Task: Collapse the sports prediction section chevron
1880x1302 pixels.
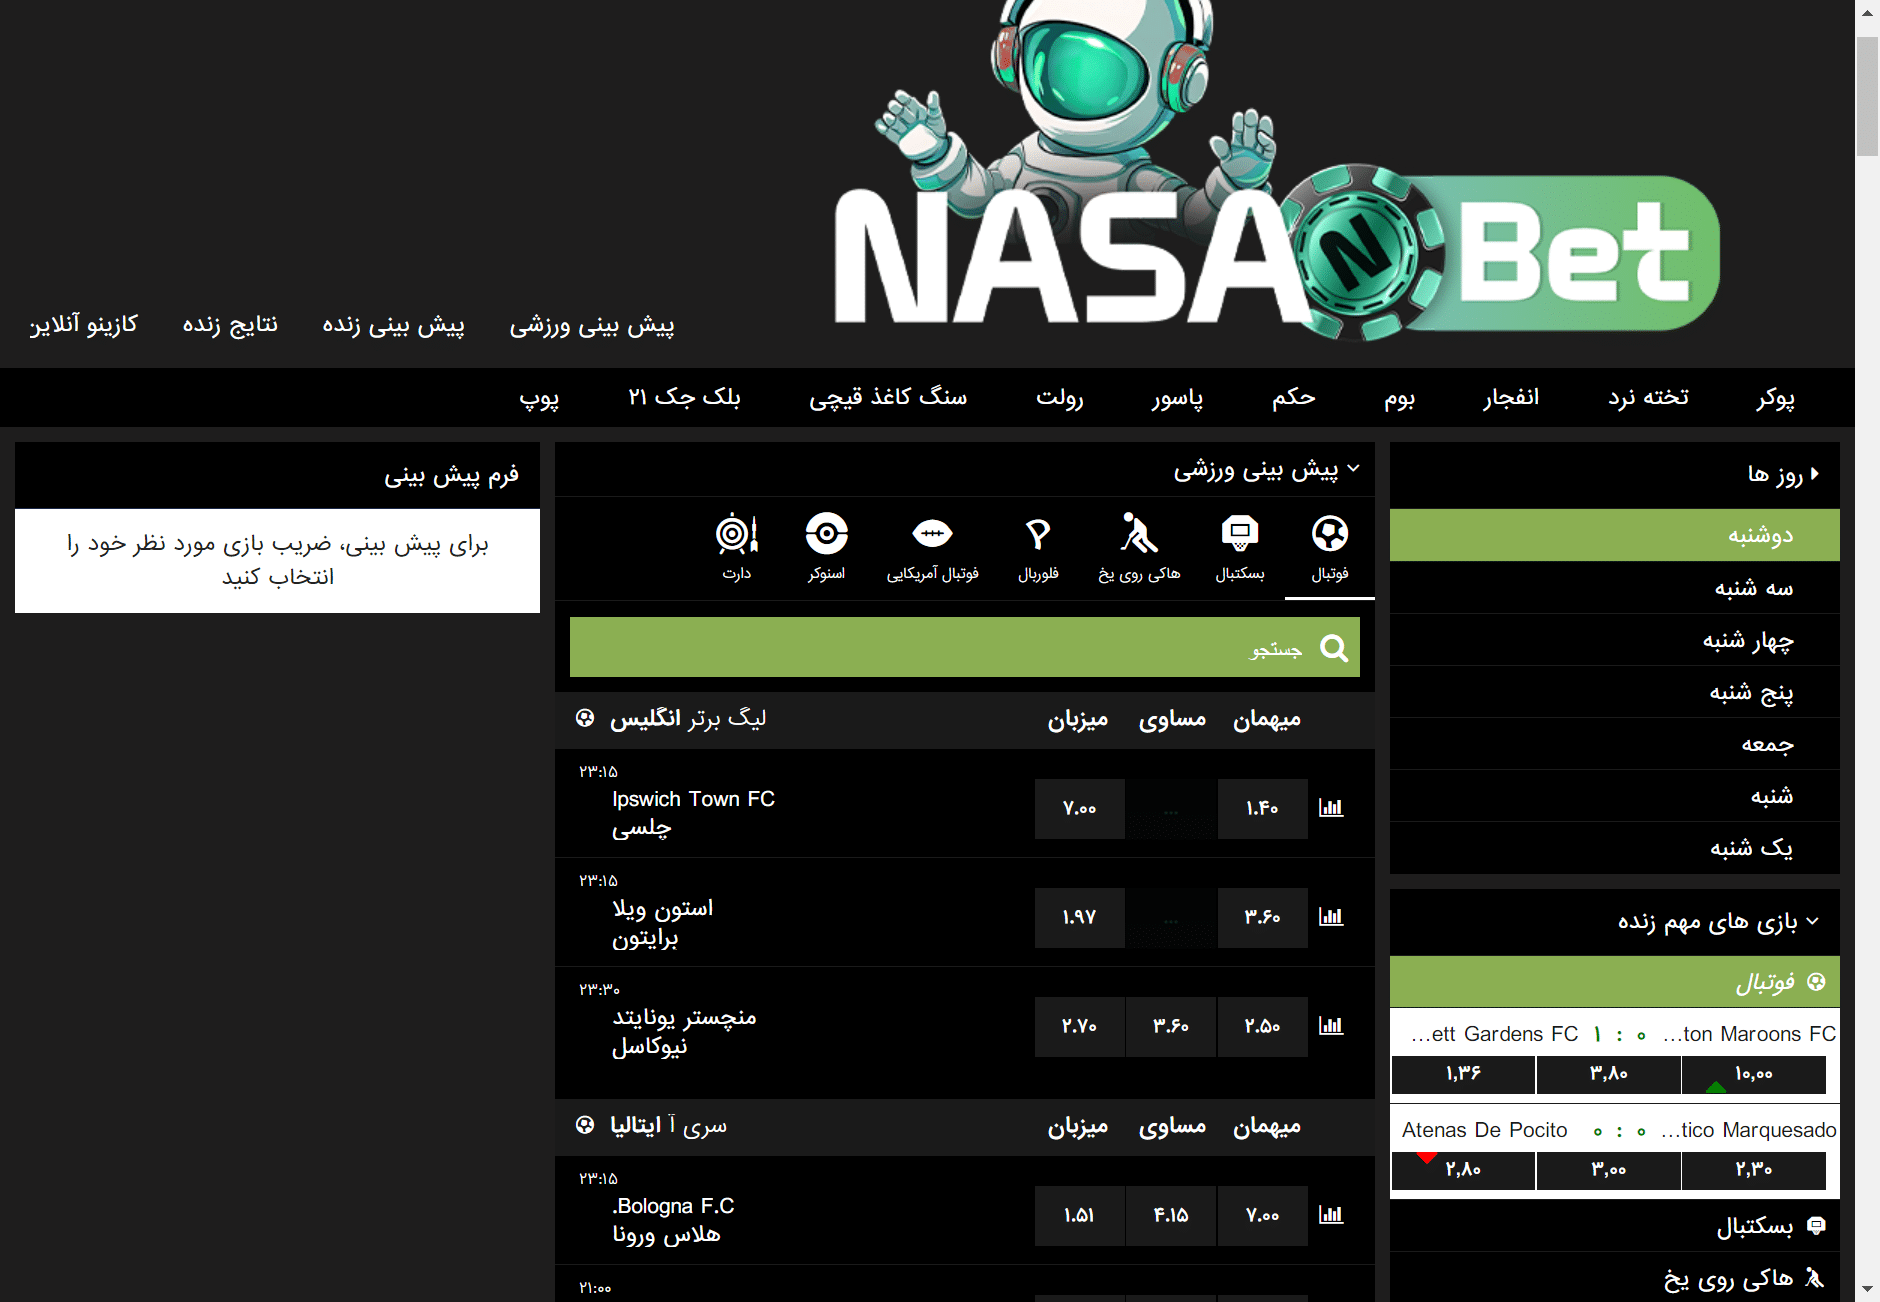Action: click(x=1353, y=468)
